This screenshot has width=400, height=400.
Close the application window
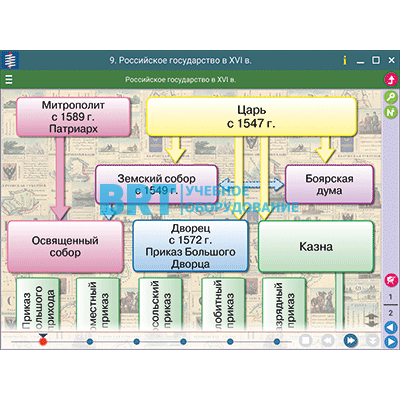(x=391, y=60)
